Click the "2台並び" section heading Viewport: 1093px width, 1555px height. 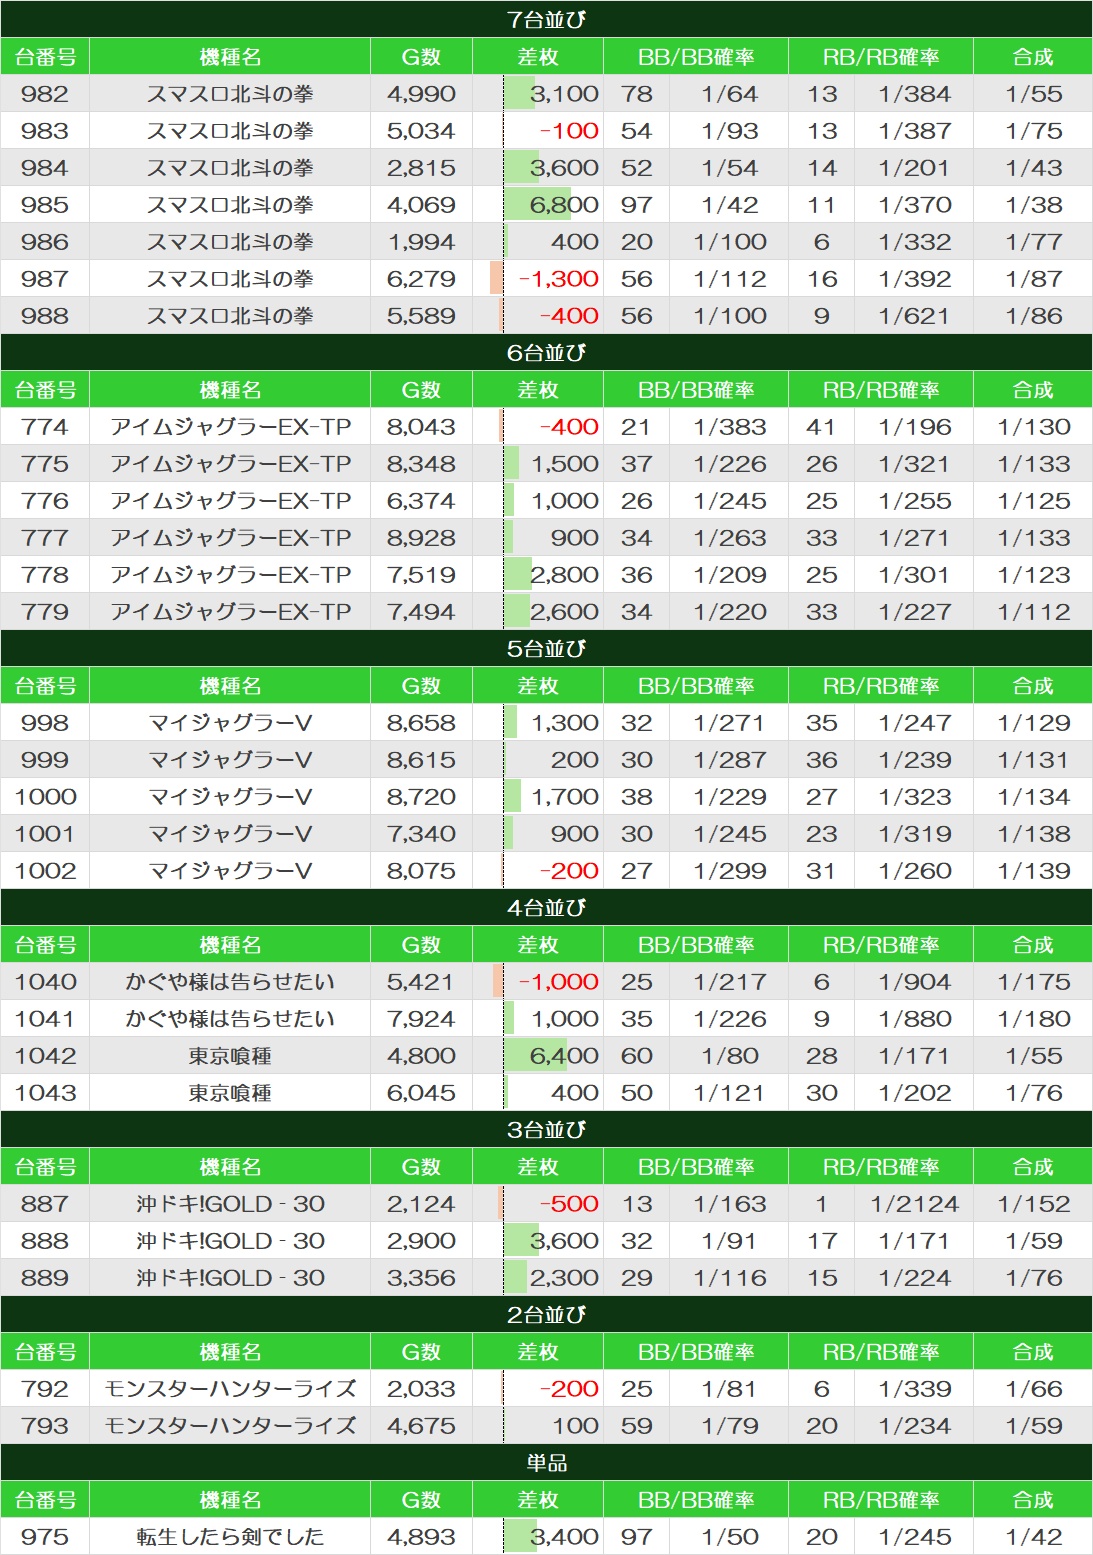click(546, 1314)
